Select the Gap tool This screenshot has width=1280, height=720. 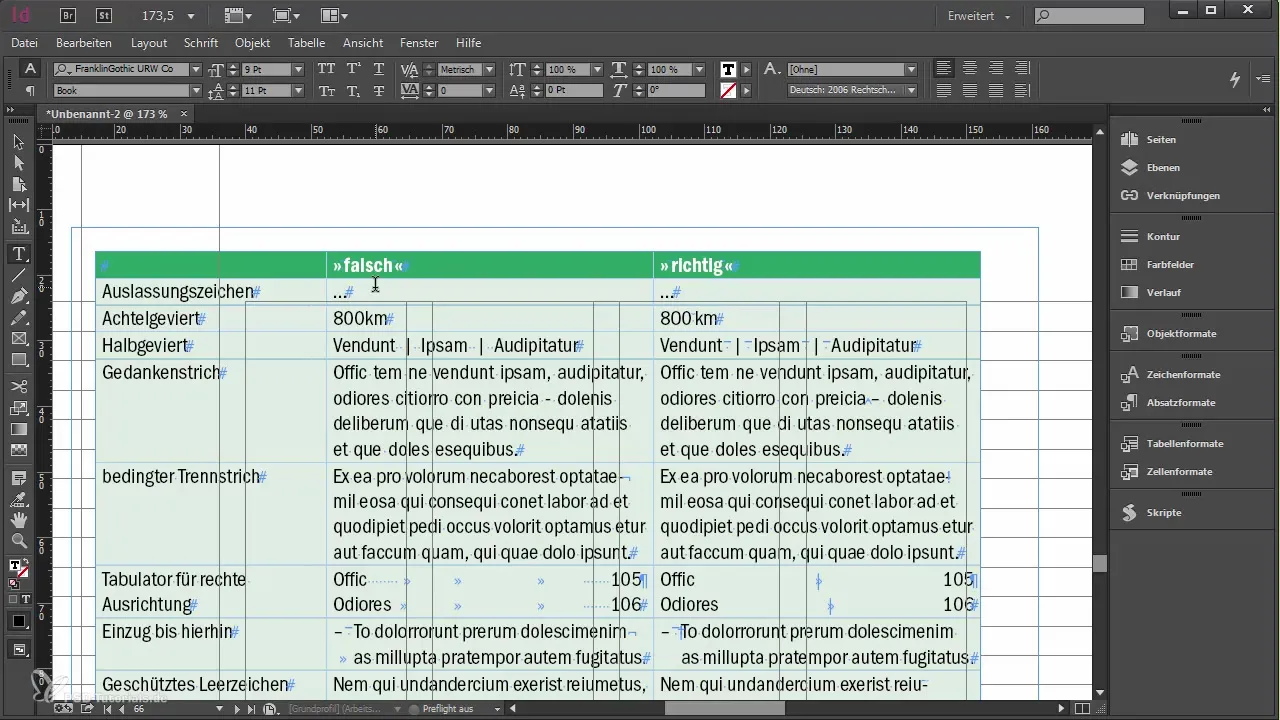pyautogui.click(x=18, y=205)
